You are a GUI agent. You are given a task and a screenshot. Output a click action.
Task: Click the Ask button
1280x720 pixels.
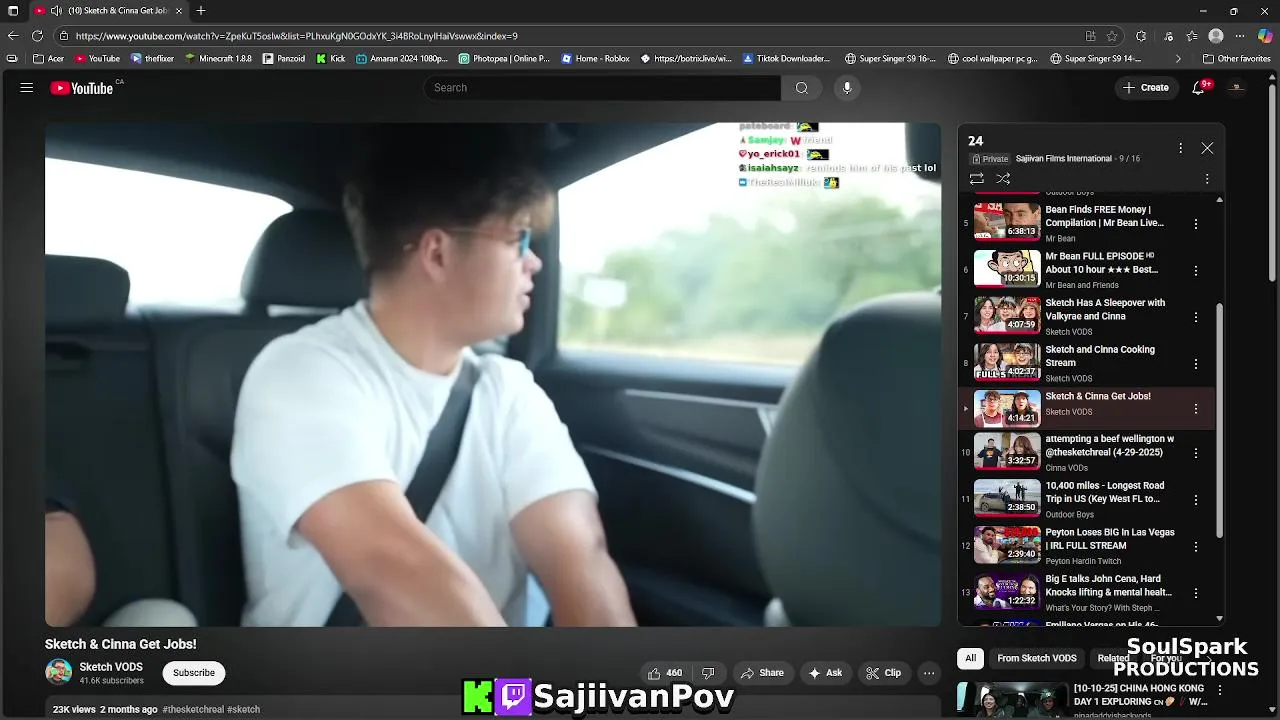[825, 673]
